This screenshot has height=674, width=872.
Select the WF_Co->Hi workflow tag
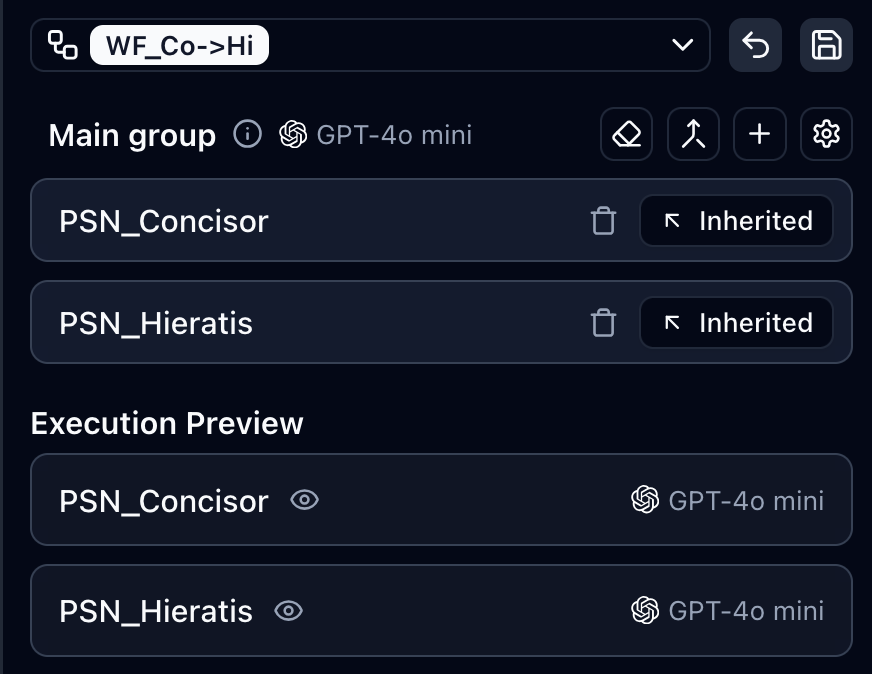(x=180, y=46)
